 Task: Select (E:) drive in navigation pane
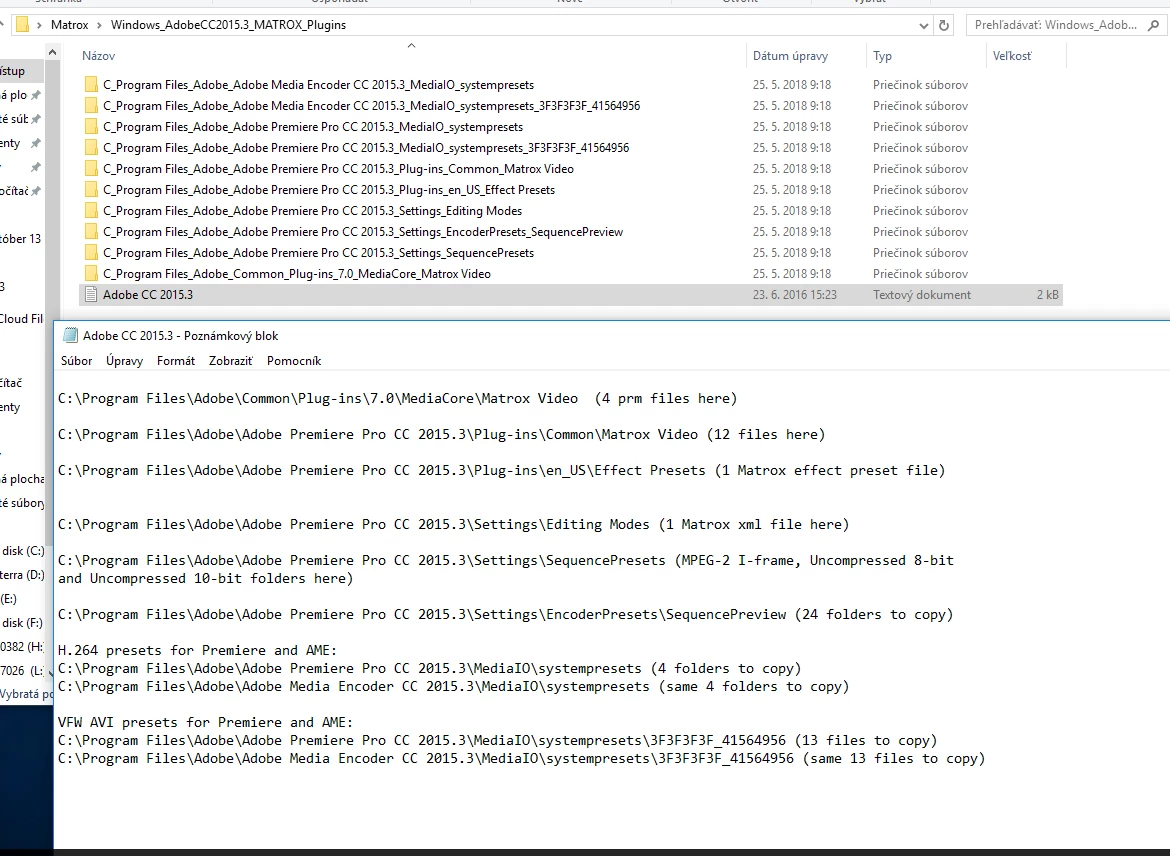coord(9,599)
